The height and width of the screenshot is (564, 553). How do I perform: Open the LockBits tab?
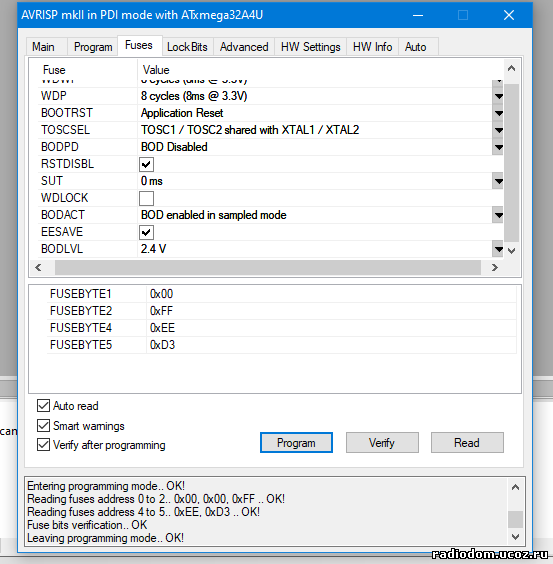pyautogui.click(x=187, y=47)
